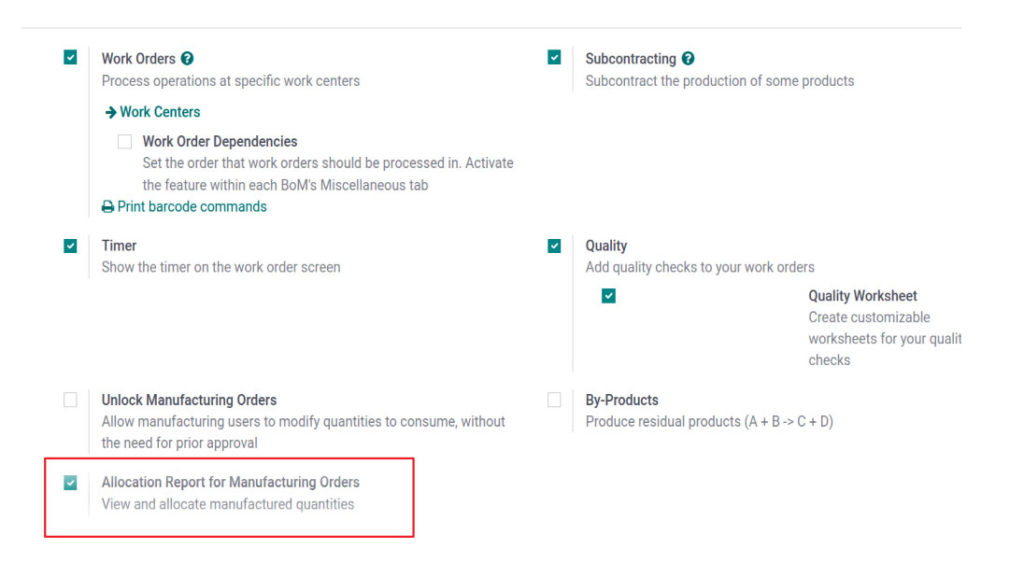Enable Work Order Dependencies checkbox
Viewport: 1024px width, 577px height.
(125, 142)
